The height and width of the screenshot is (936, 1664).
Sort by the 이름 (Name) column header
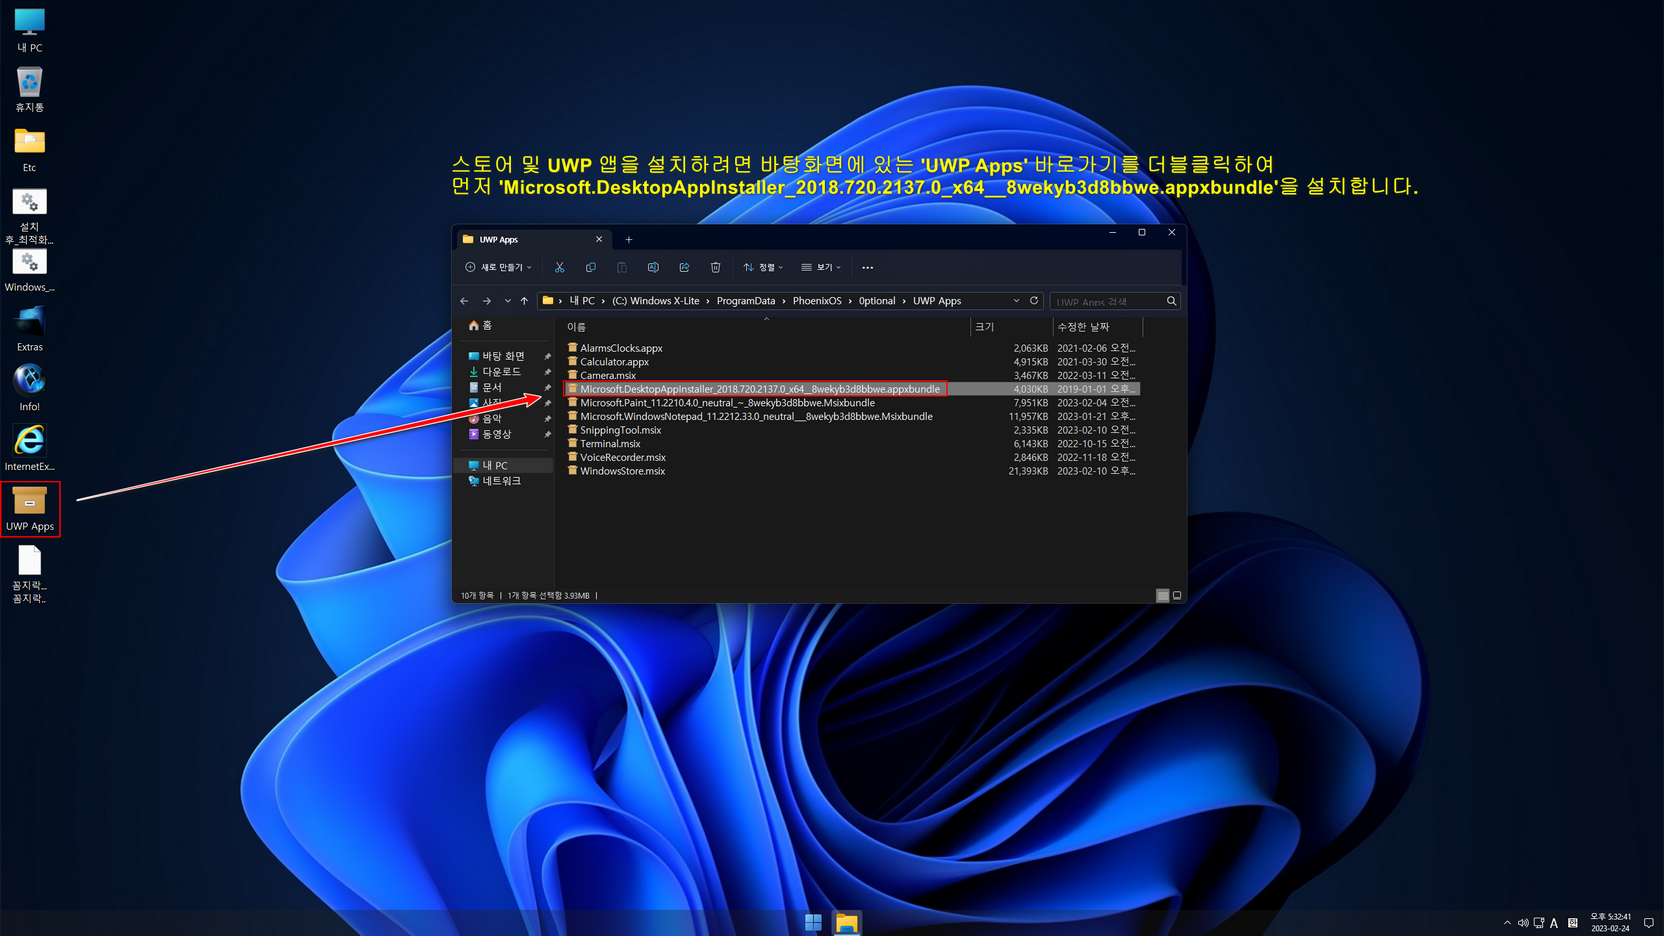pos(766,327)
